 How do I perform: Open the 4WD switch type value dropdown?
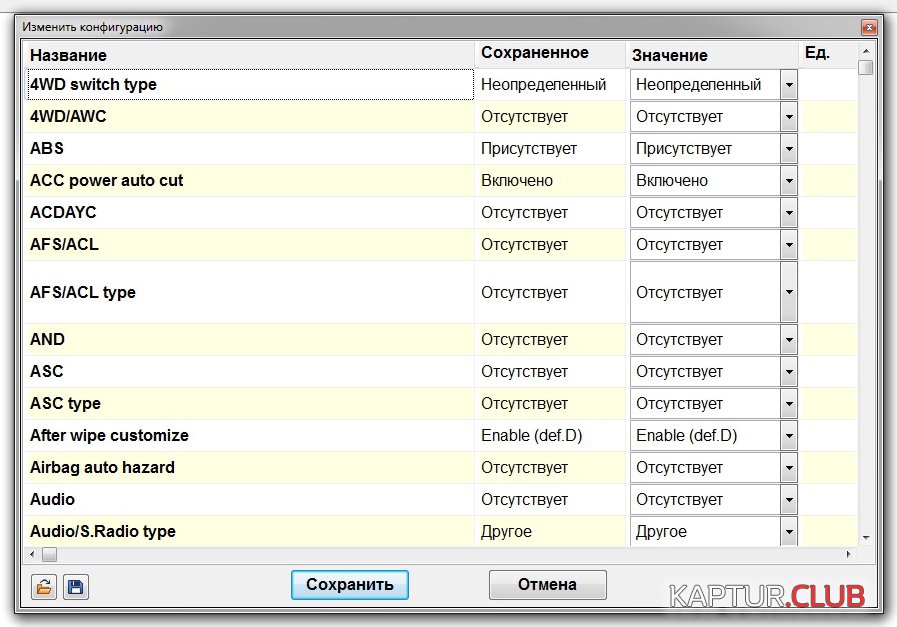point(789,85)
